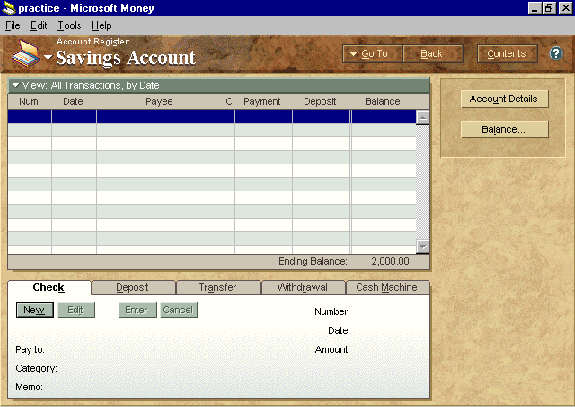This screenshot has width=575, height=407.
Task: Click the account register book icon
Action: tap(26, 54)
